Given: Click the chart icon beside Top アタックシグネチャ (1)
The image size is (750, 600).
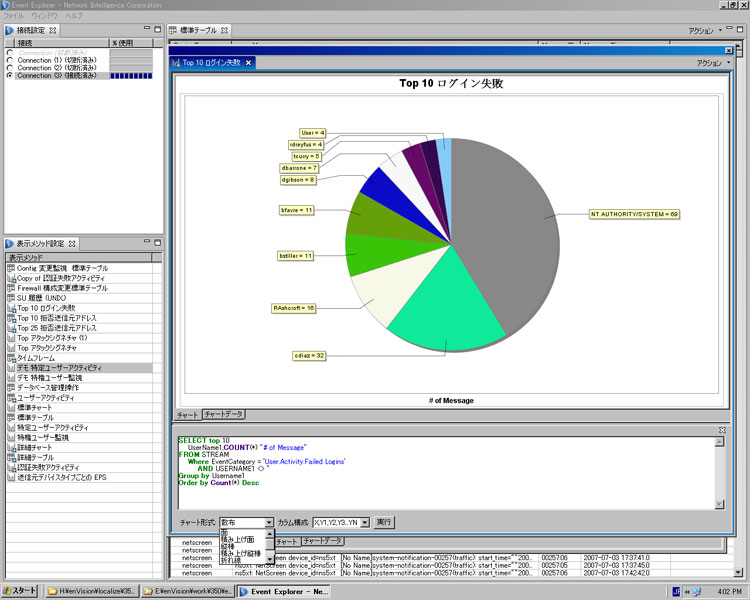Looking at the screenshot, I should point(11,338).
